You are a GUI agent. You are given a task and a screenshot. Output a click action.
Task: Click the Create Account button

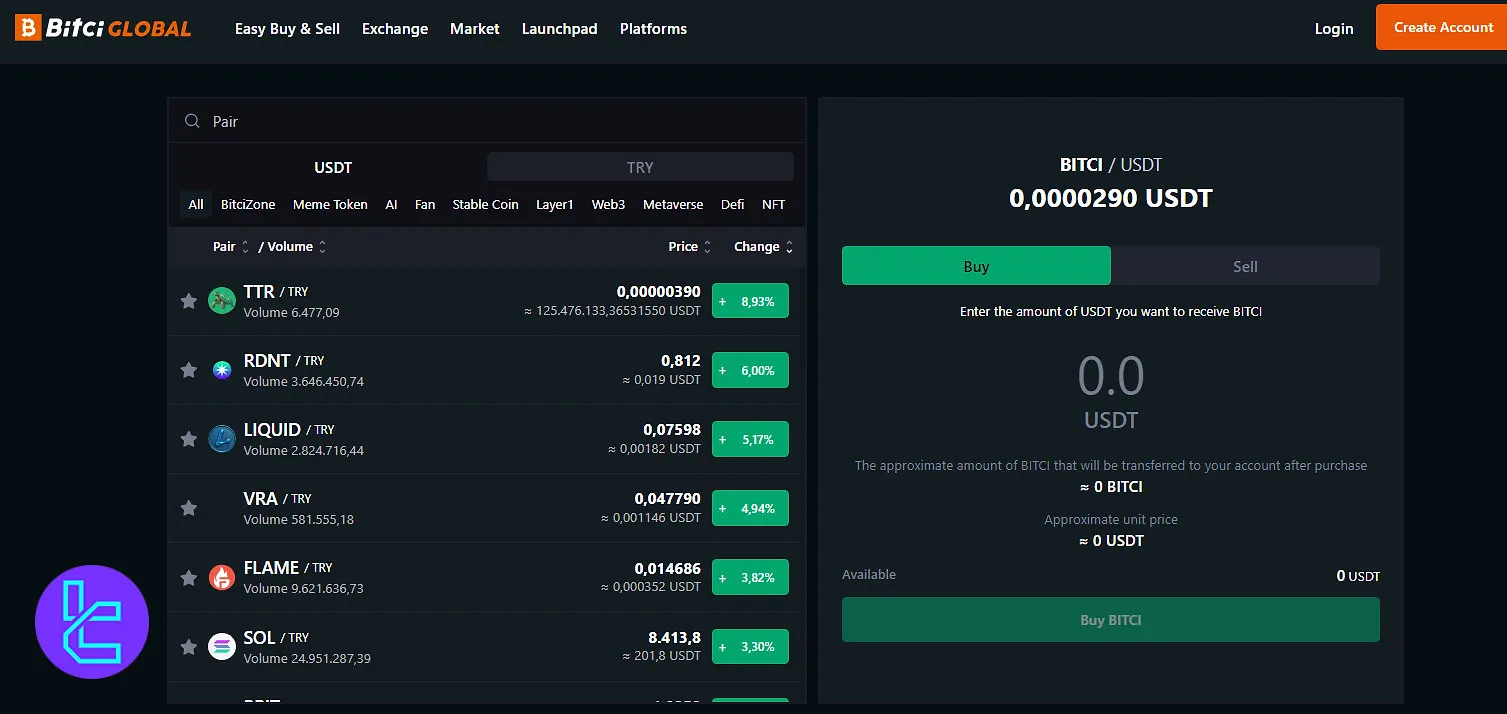point(1442,27)
